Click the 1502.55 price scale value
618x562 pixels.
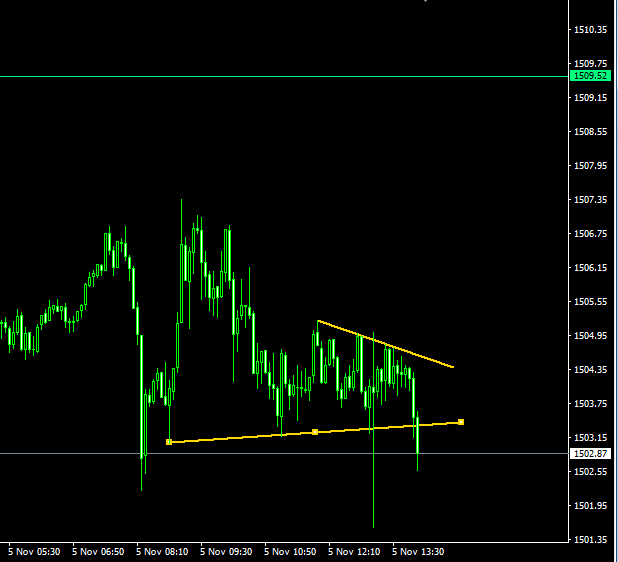(x=590, y=471)
